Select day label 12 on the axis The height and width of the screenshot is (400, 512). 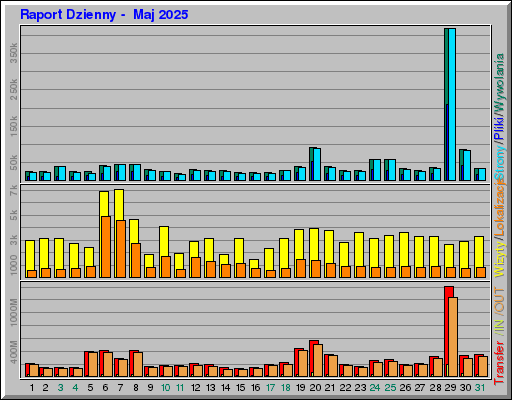point(196,388)
